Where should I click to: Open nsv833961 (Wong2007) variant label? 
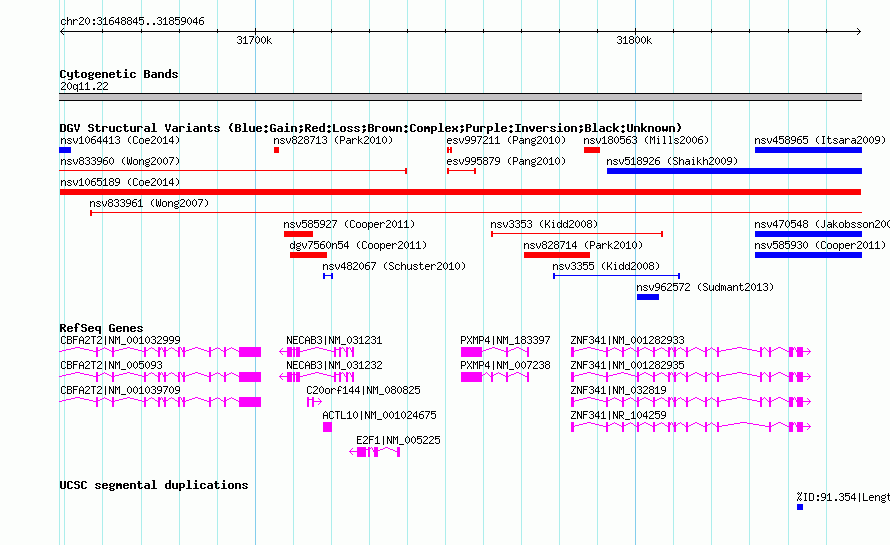(149, 203)
